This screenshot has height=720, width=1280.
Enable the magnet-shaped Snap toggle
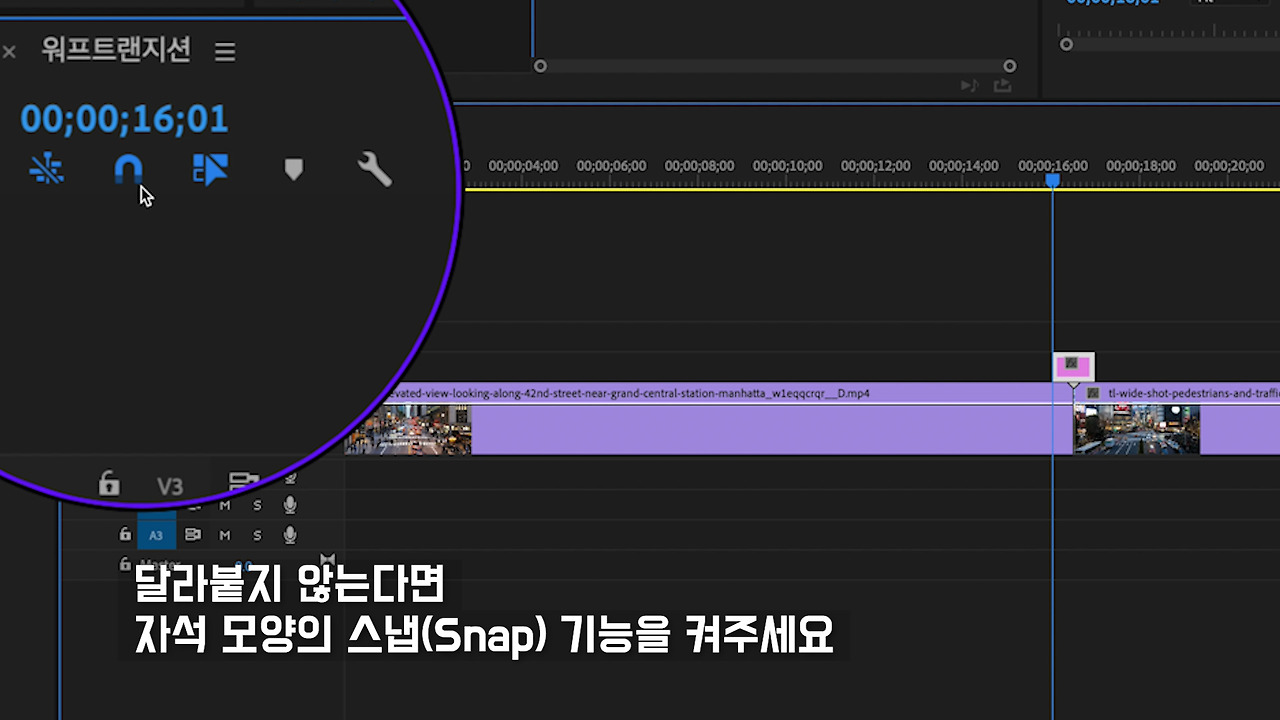point(128,169)
